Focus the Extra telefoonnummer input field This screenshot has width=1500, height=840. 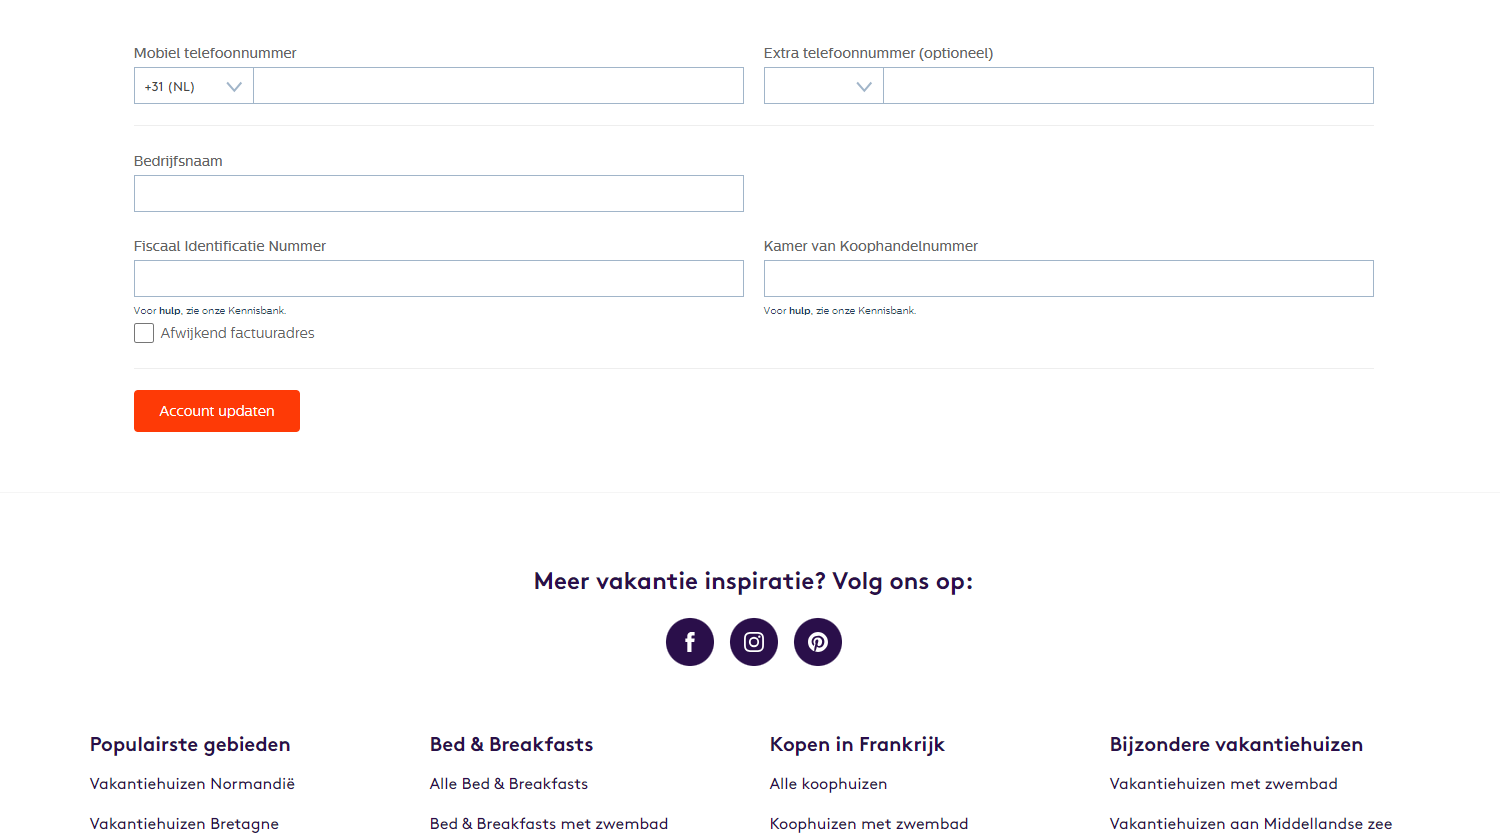click(x=1128, y=86)
